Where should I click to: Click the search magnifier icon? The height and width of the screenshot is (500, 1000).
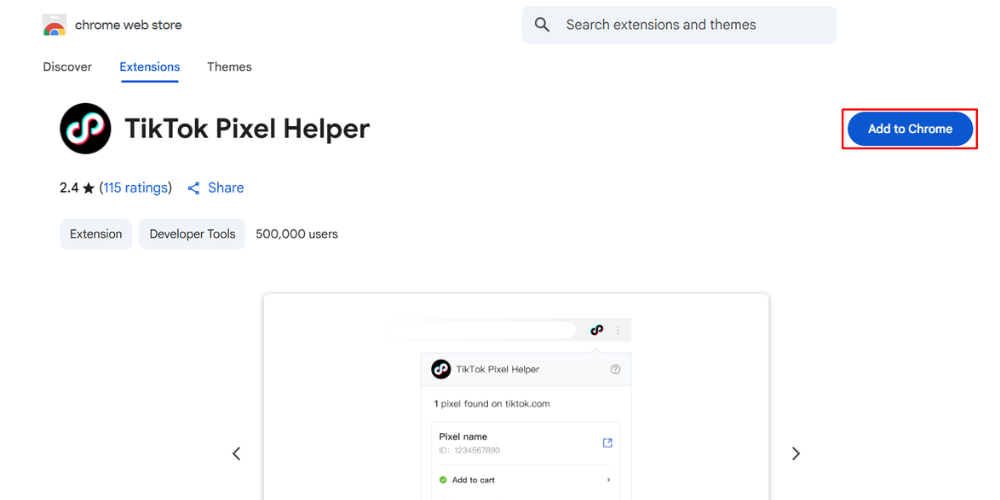[x=542, y=25]
